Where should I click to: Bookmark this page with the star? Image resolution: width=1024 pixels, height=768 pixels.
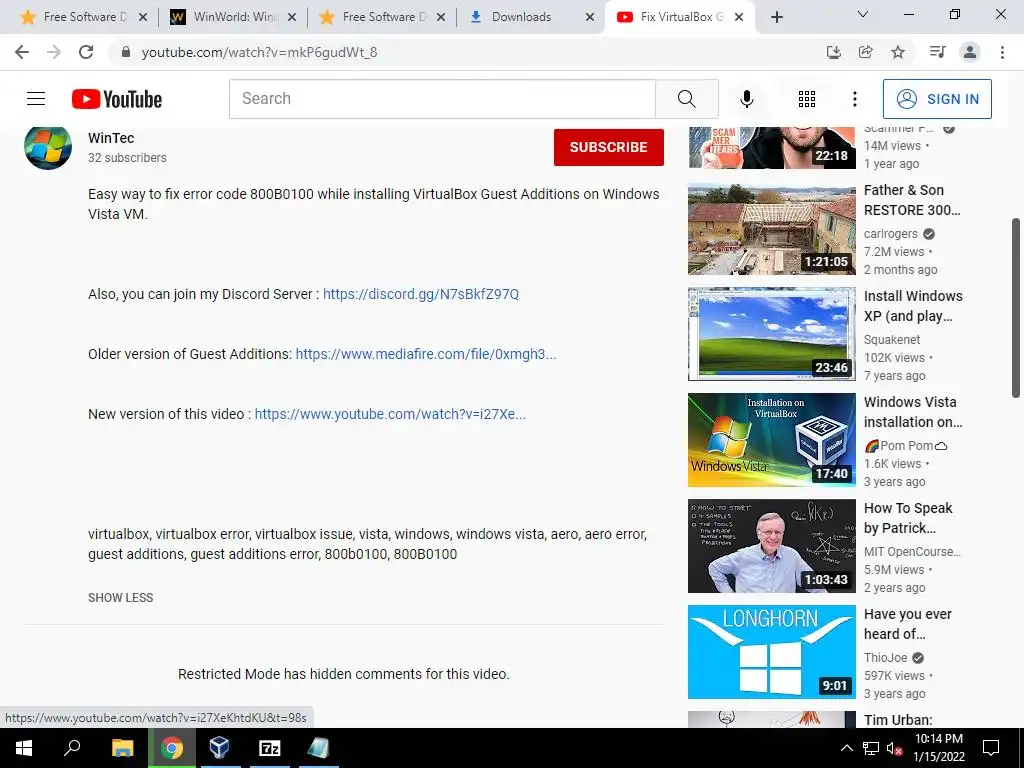[x=898, y=52]
